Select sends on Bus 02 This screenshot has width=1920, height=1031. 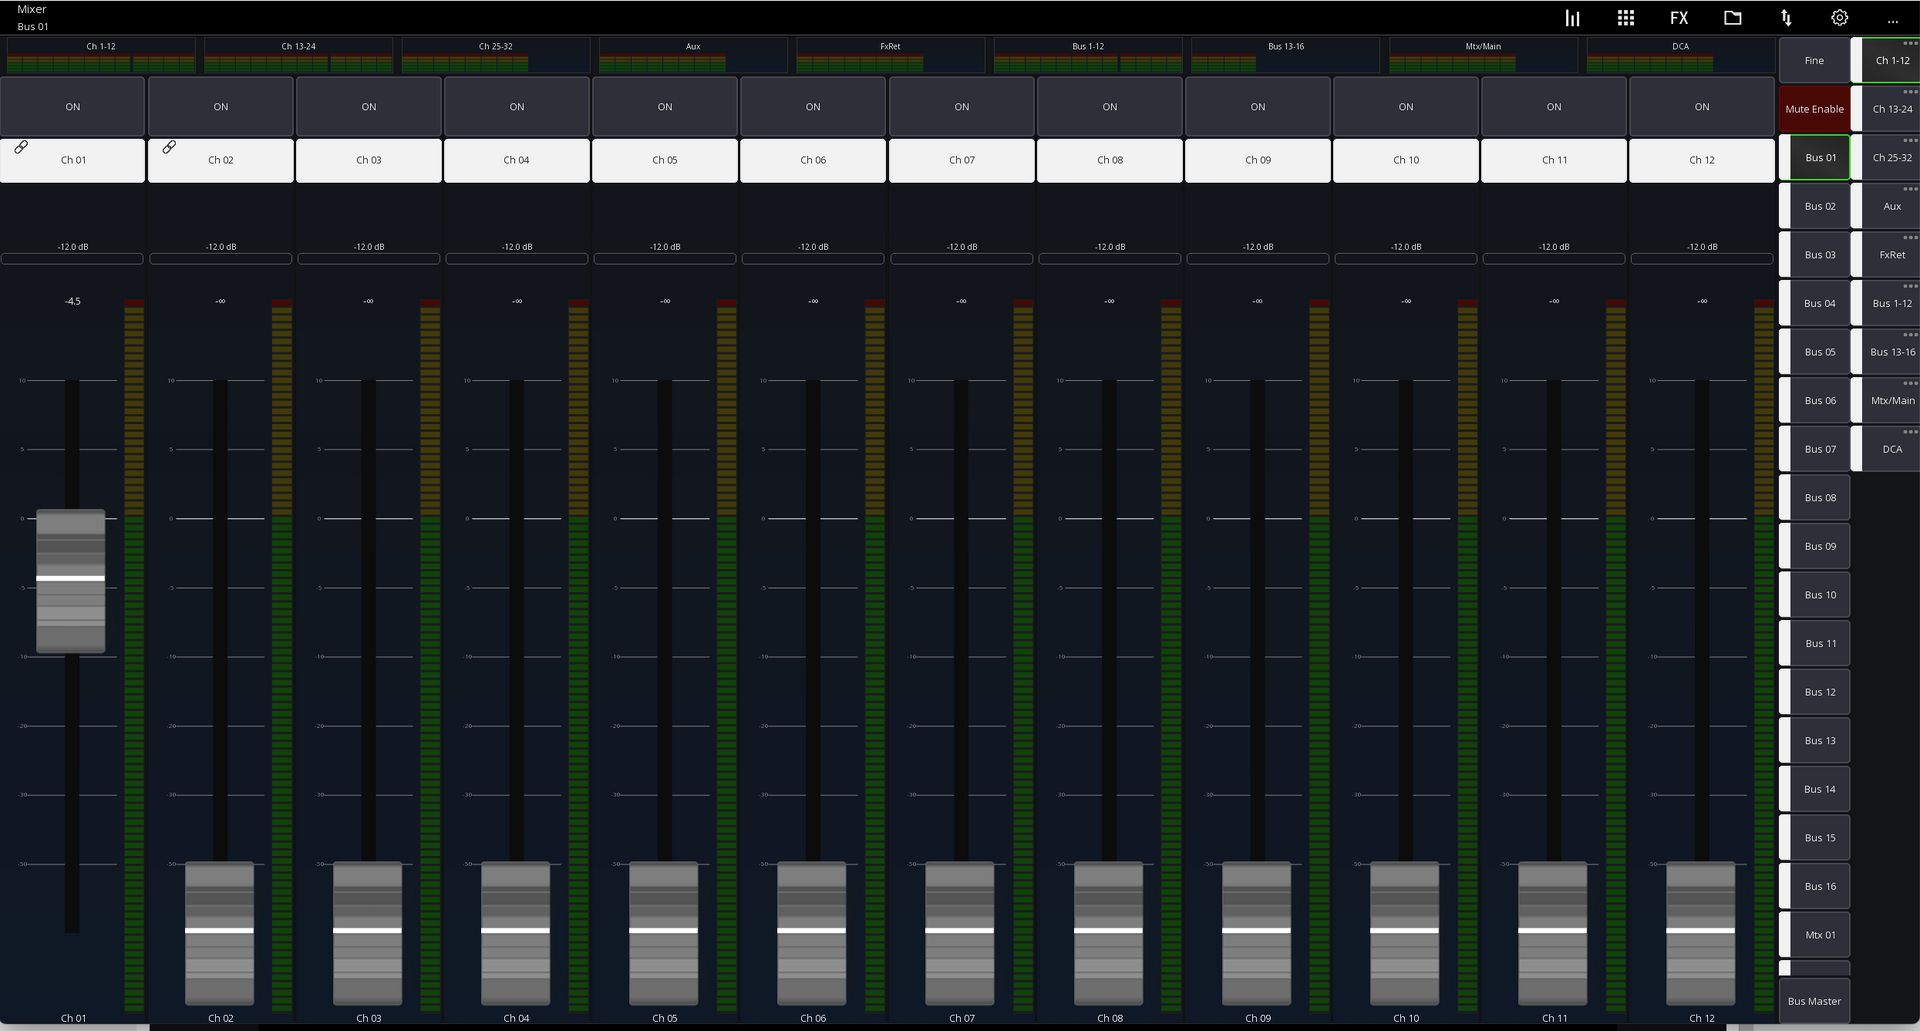point(1815,206)
